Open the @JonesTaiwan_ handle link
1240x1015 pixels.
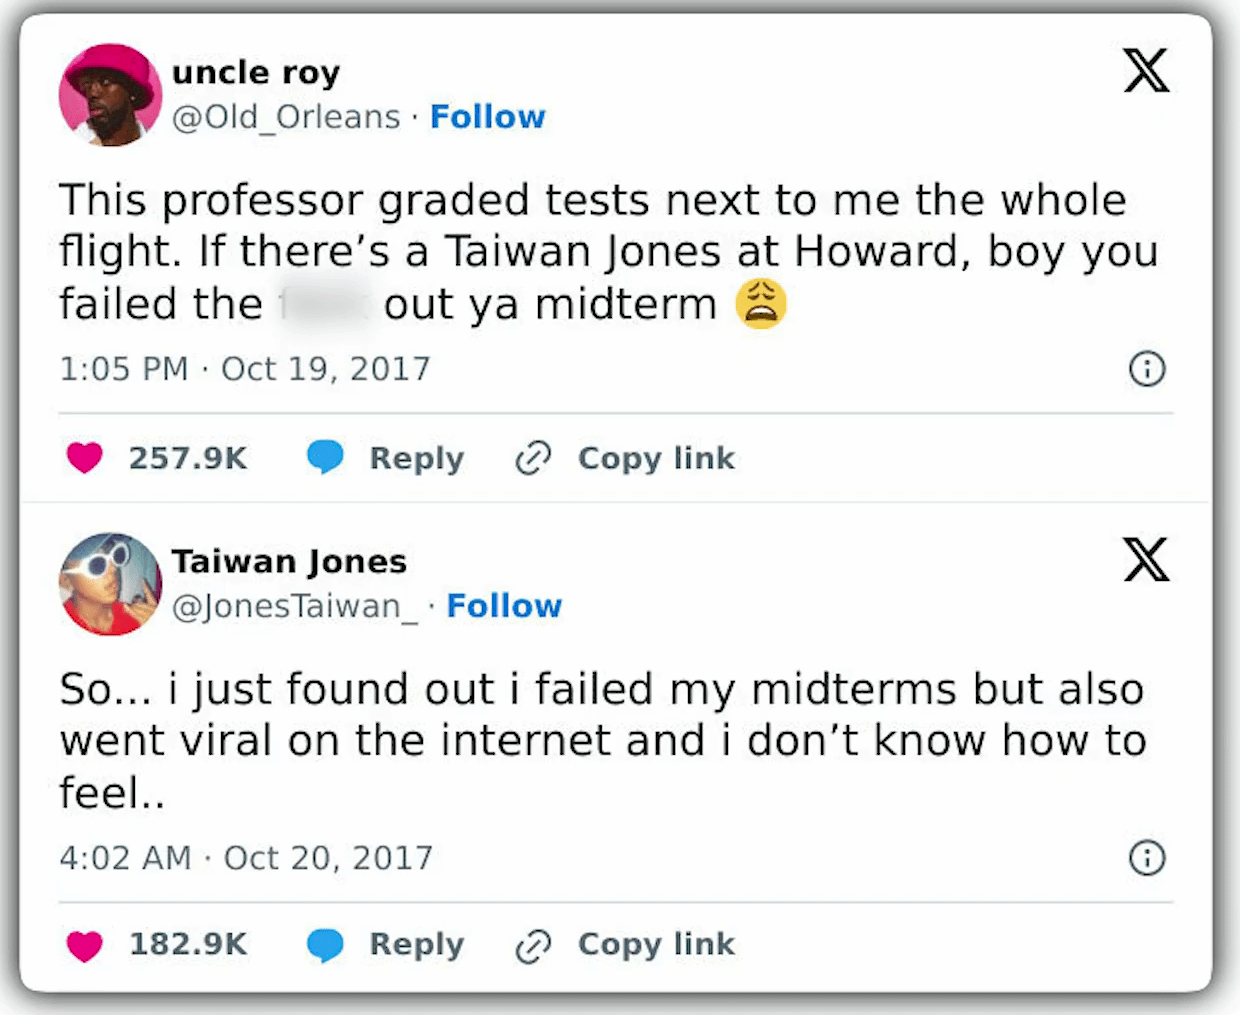pyautogui.click(x=294, y=606)
